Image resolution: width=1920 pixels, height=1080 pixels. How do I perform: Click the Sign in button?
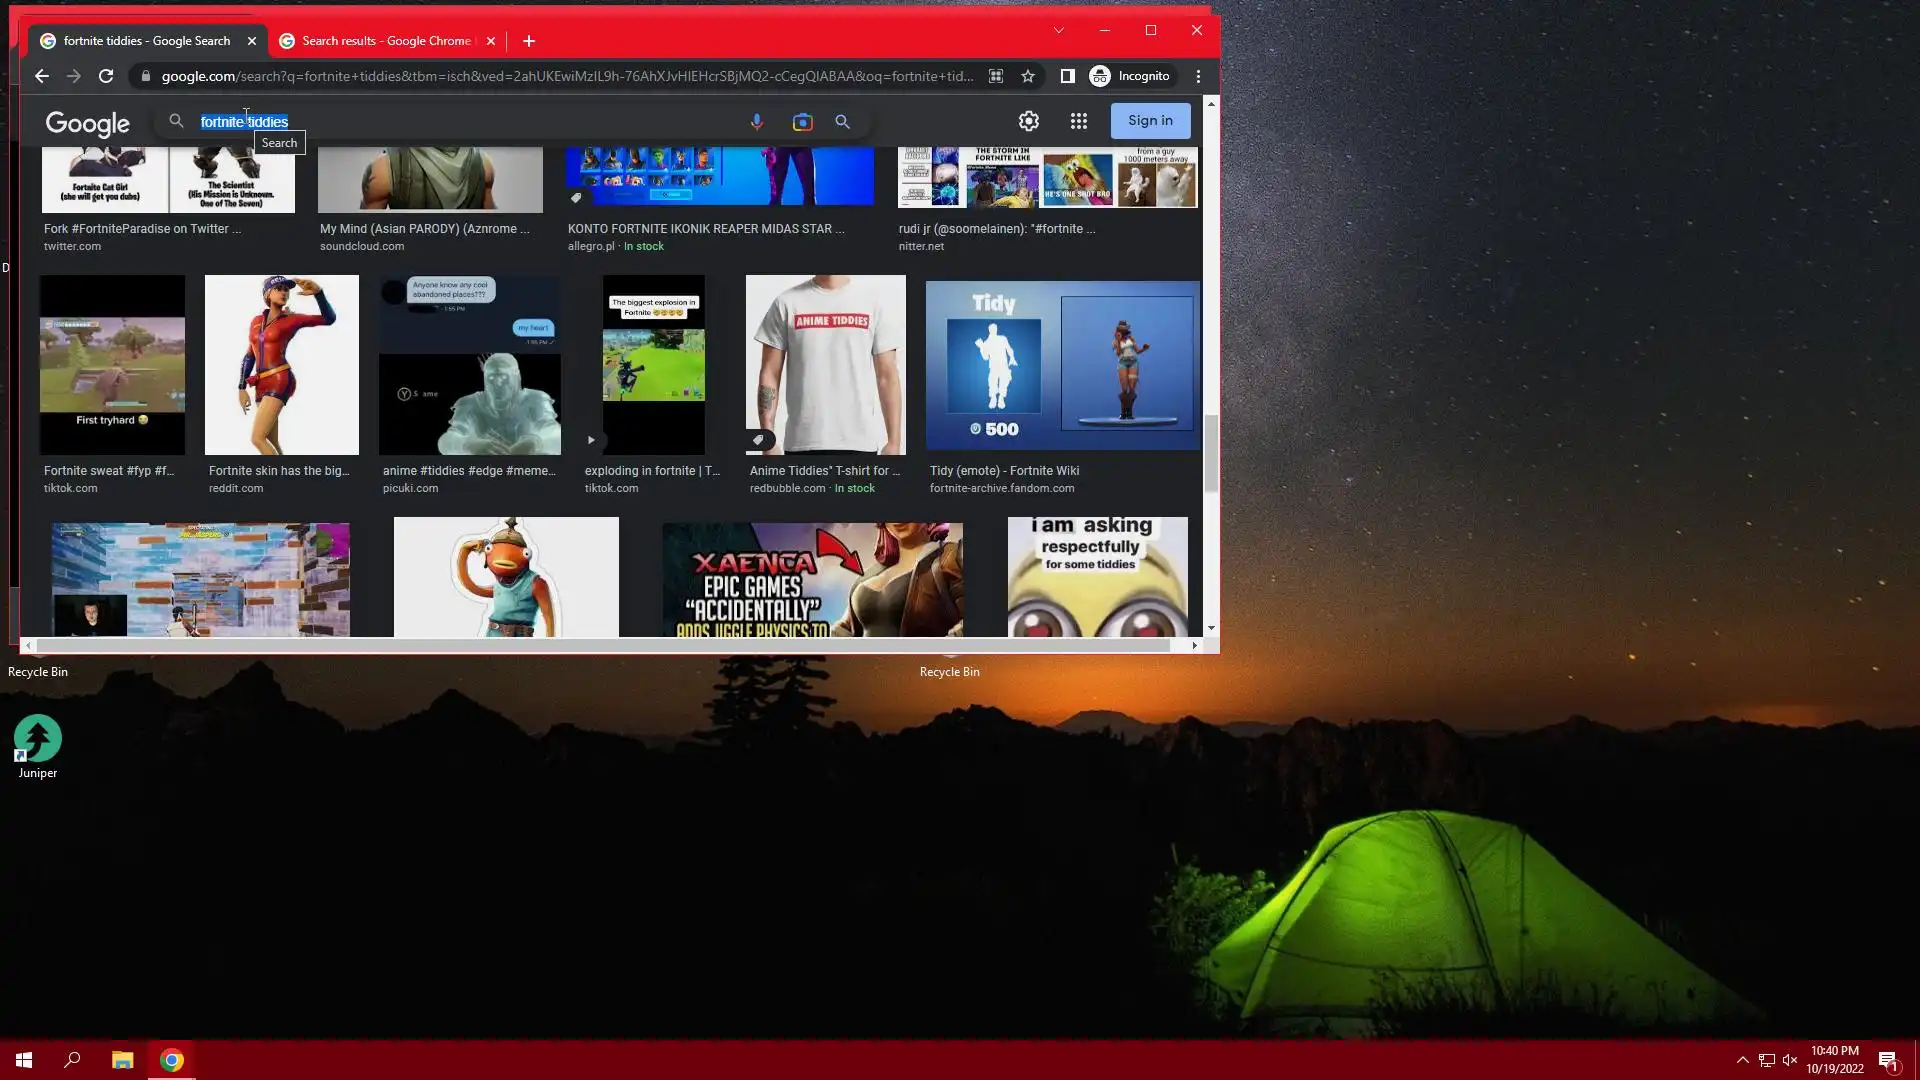pyautogui.click(x=1150, y=121)
